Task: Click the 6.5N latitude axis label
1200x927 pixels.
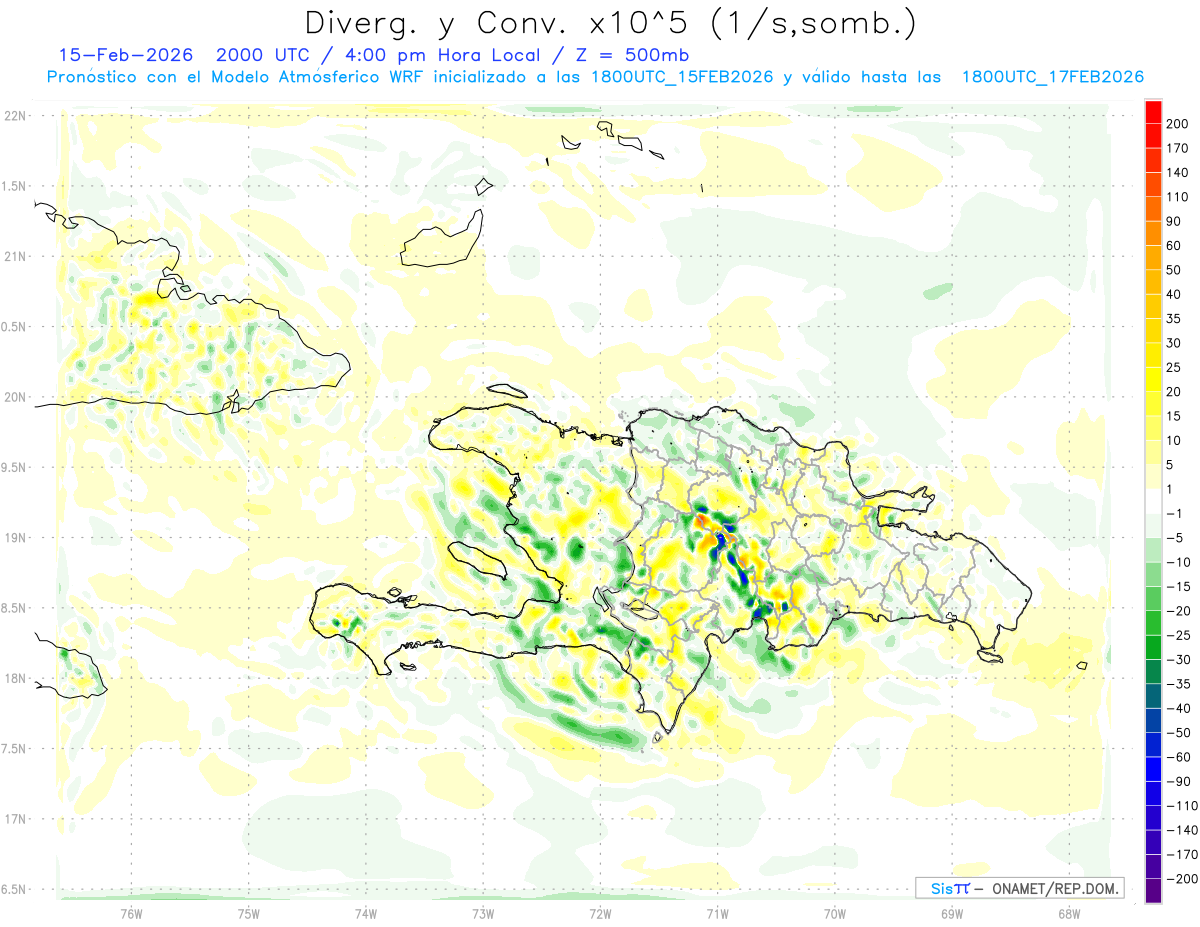Action: (x=14, y=889)
